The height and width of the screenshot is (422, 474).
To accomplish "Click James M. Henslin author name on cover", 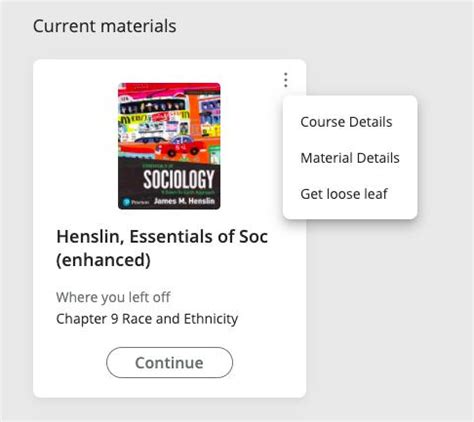I will click(184, 201).
